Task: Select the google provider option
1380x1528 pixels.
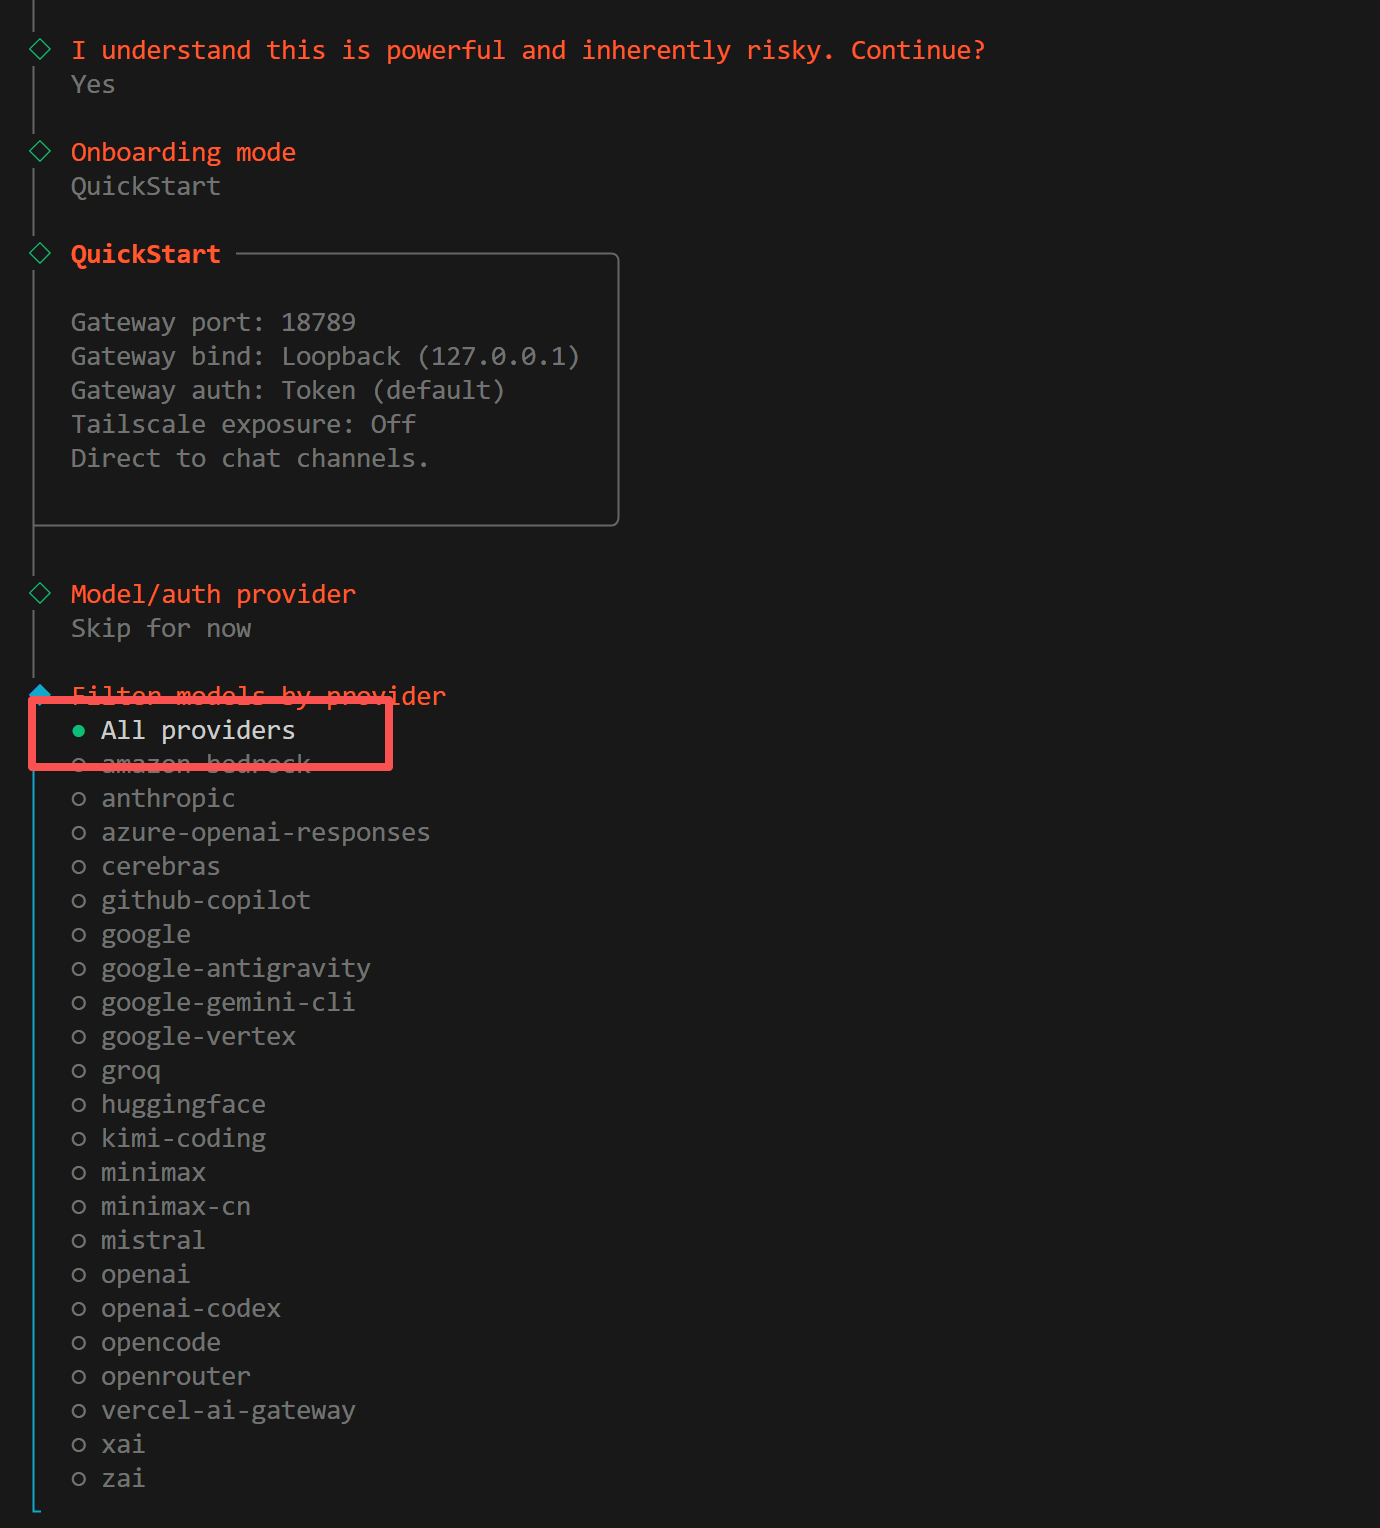Action: 131,935
